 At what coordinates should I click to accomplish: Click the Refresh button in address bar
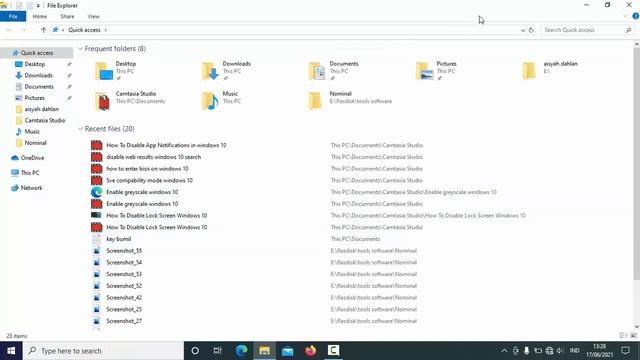click(531, 30)
